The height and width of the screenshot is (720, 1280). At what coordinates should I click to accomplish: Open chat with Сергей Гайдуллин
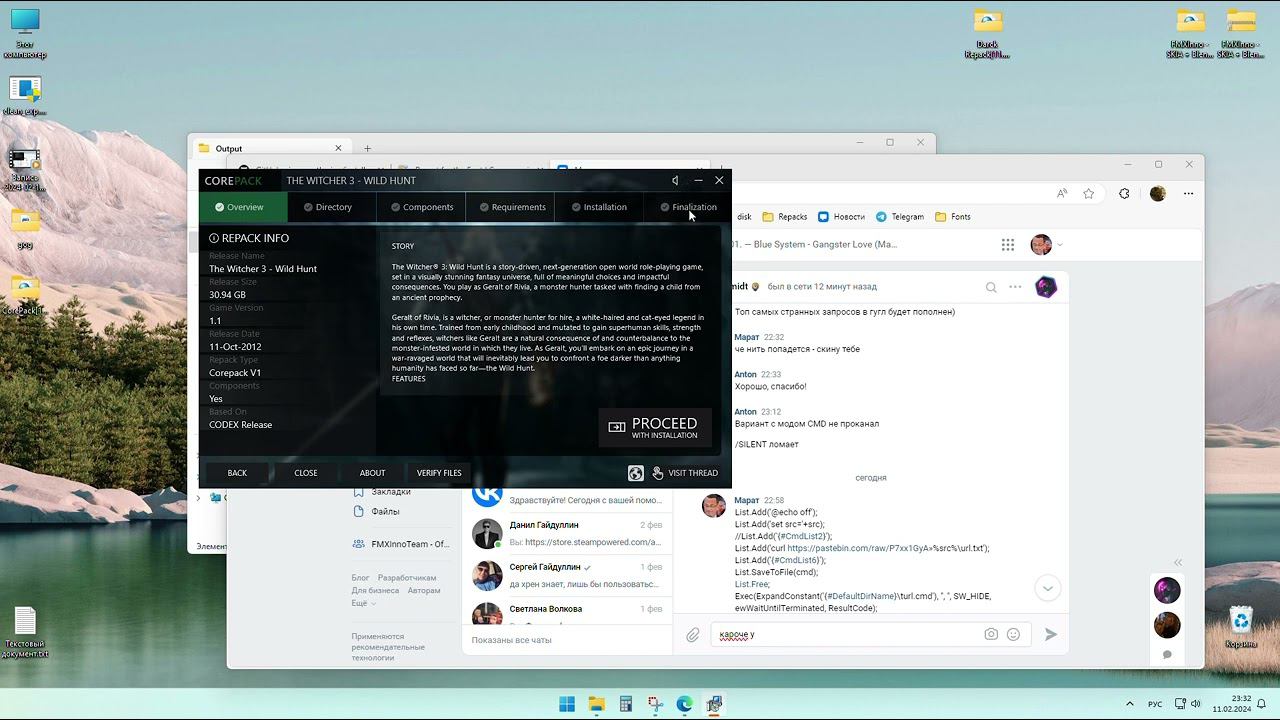point(567,575)
